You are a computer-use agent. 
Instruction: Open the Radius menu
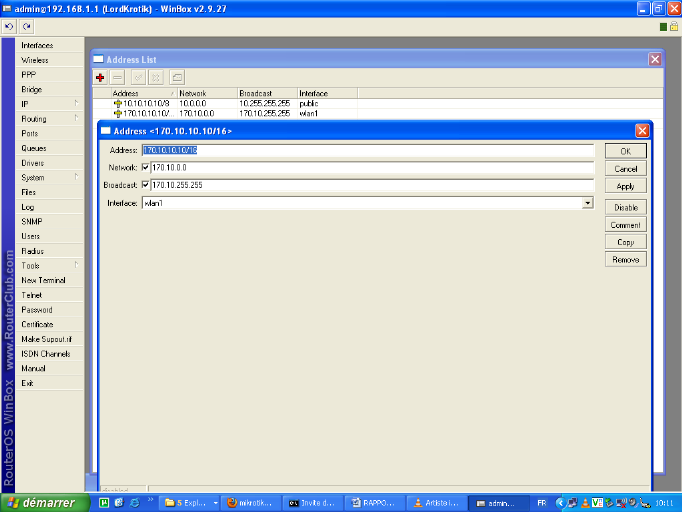pos(50,251)
